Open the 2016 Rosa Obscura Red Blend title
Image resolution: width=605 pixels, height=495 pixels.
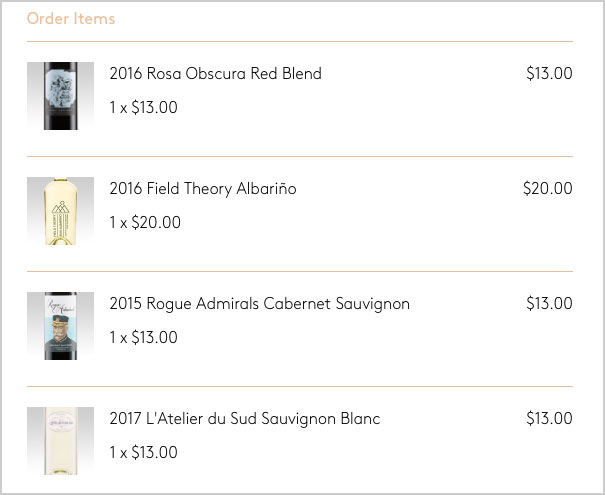[215, 73]
